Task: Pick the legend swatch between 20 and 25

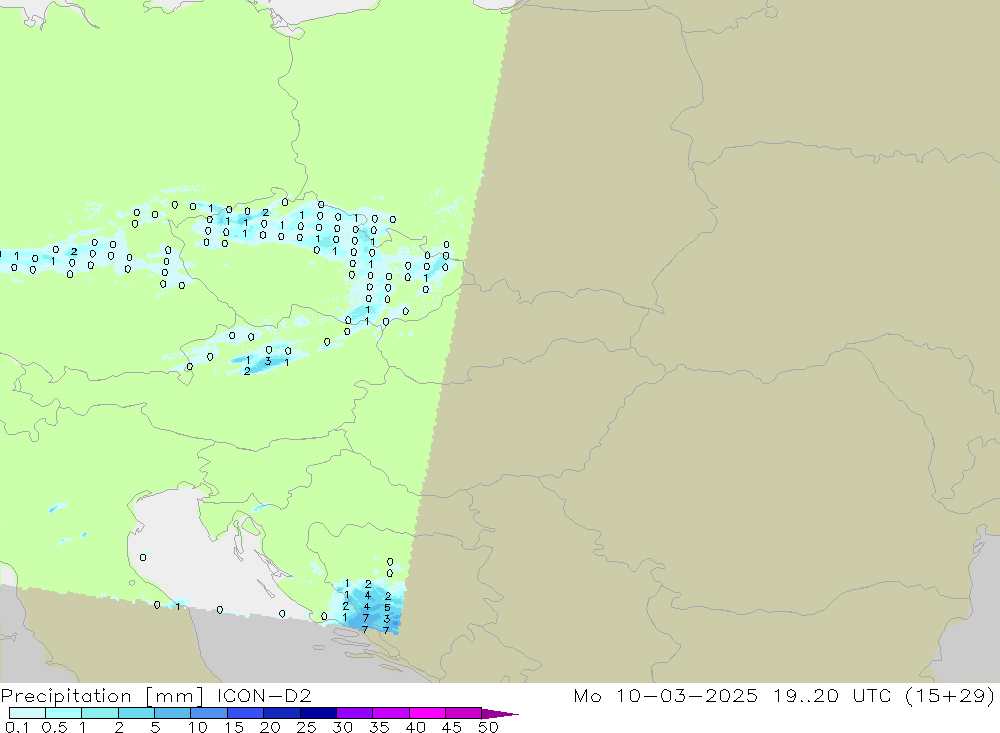Action: [282, 713]
